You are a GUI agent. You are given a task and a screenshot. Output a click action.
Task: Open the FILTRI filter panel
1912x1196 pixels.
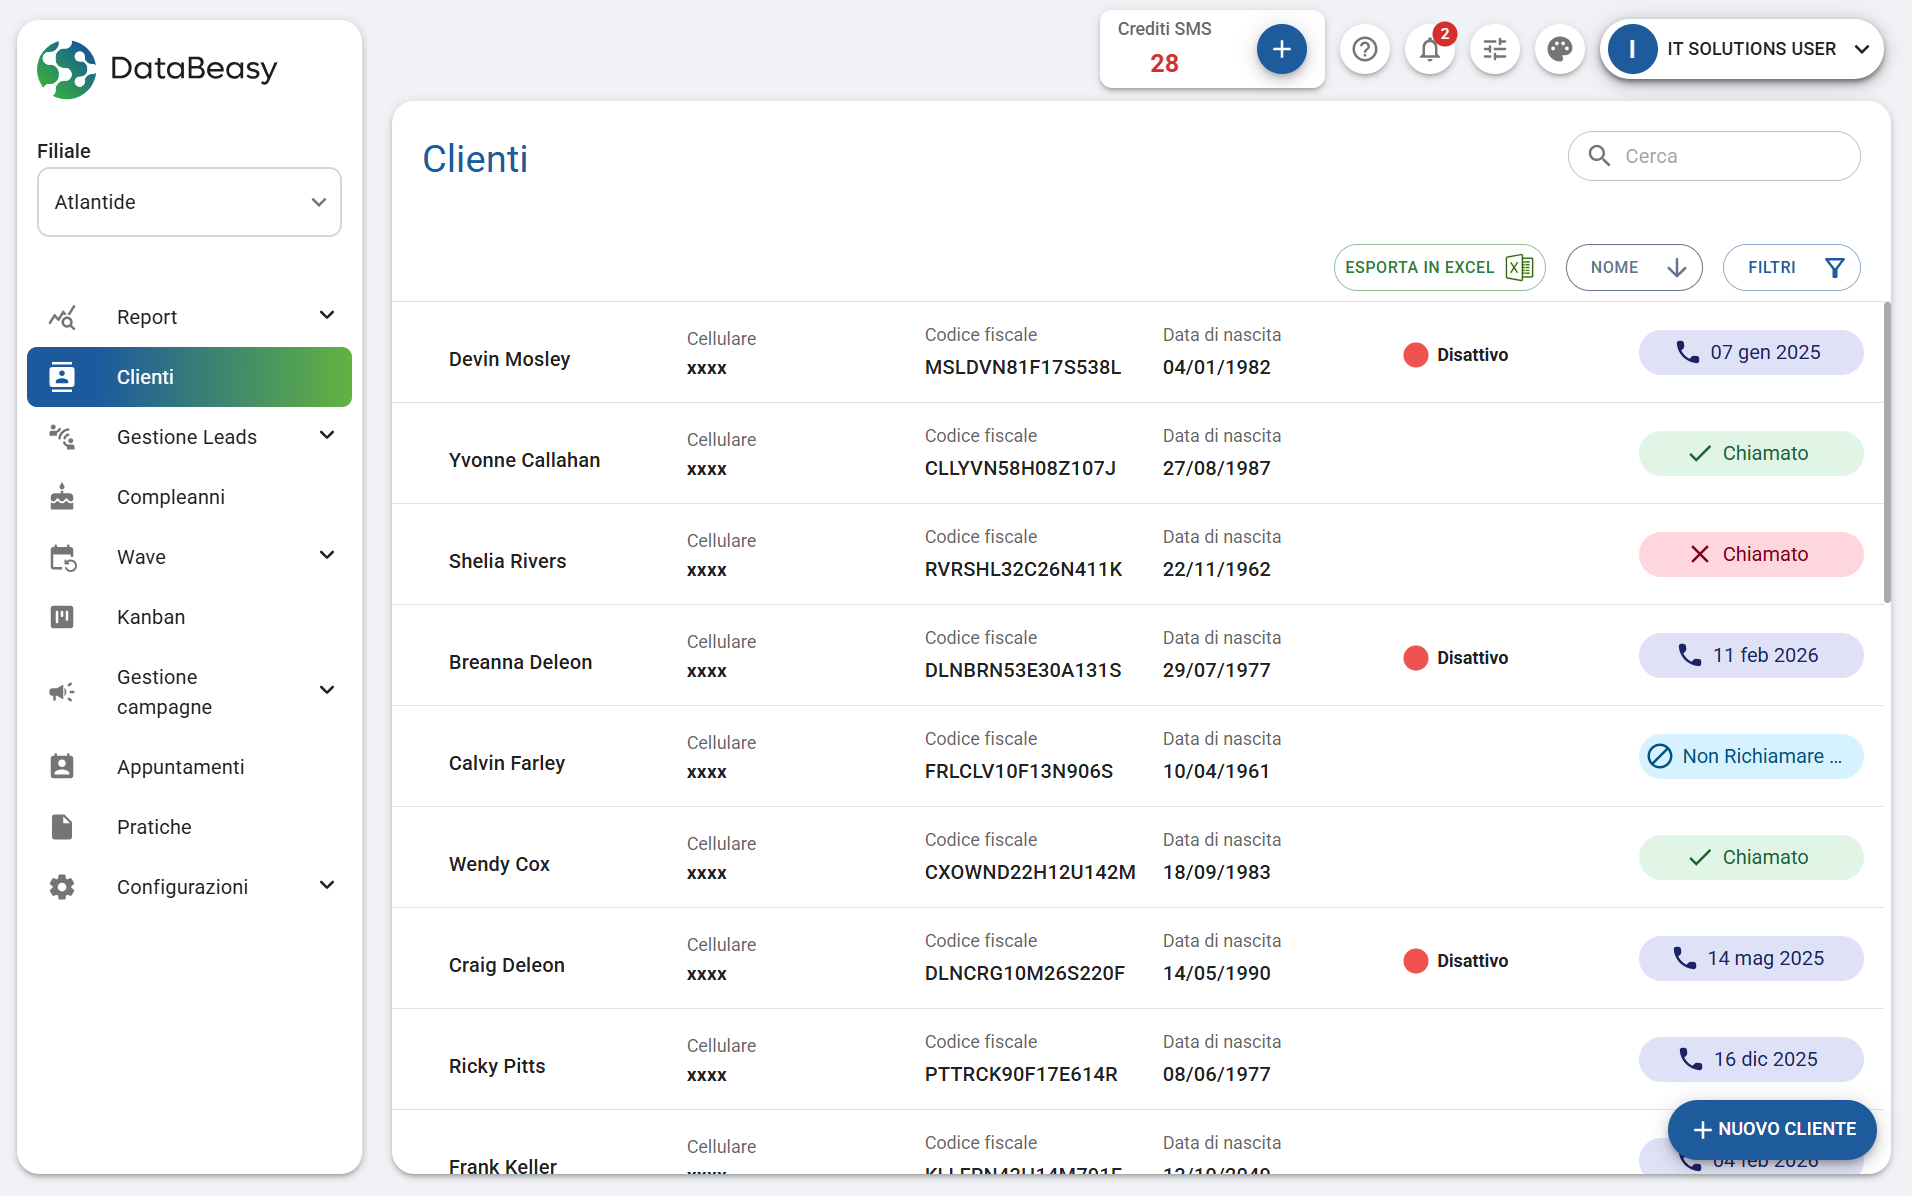(1790, 268)
